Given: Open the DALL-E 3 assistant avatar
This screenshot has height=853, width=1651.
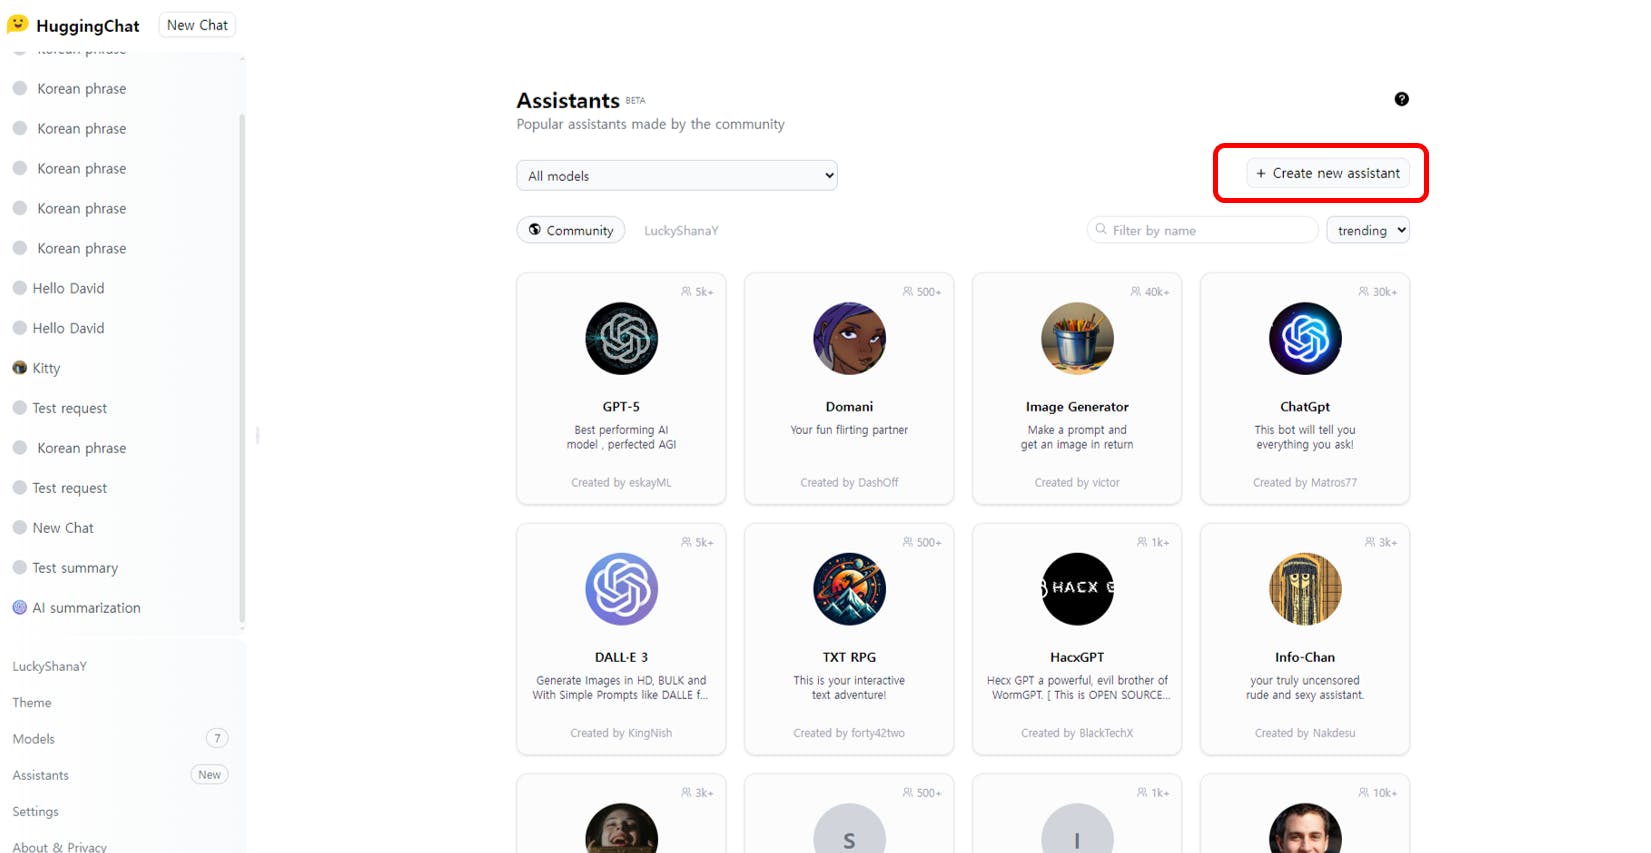Looking at the screenshot, I should point(621,589).
